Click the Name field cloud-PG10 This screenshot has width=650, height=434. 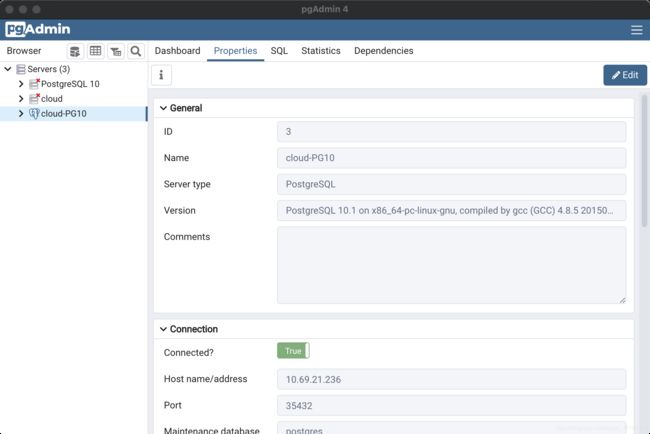click(x=451, y=158)
